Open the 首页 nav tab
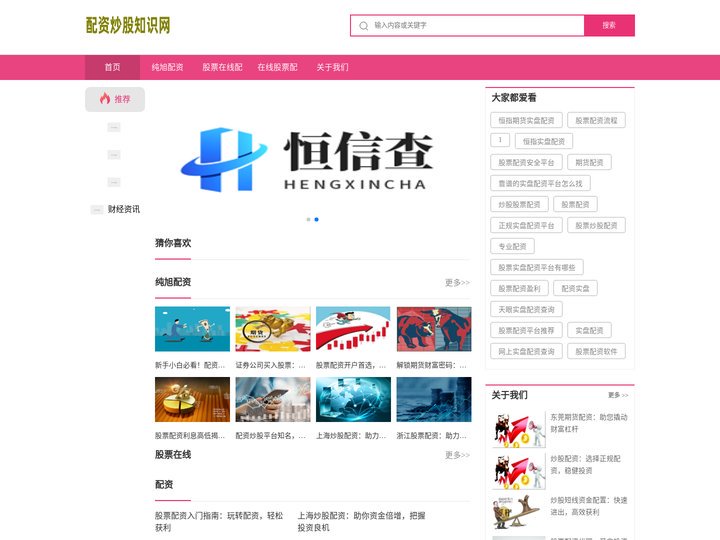720x540 pixels. click(x=112, y=68)
